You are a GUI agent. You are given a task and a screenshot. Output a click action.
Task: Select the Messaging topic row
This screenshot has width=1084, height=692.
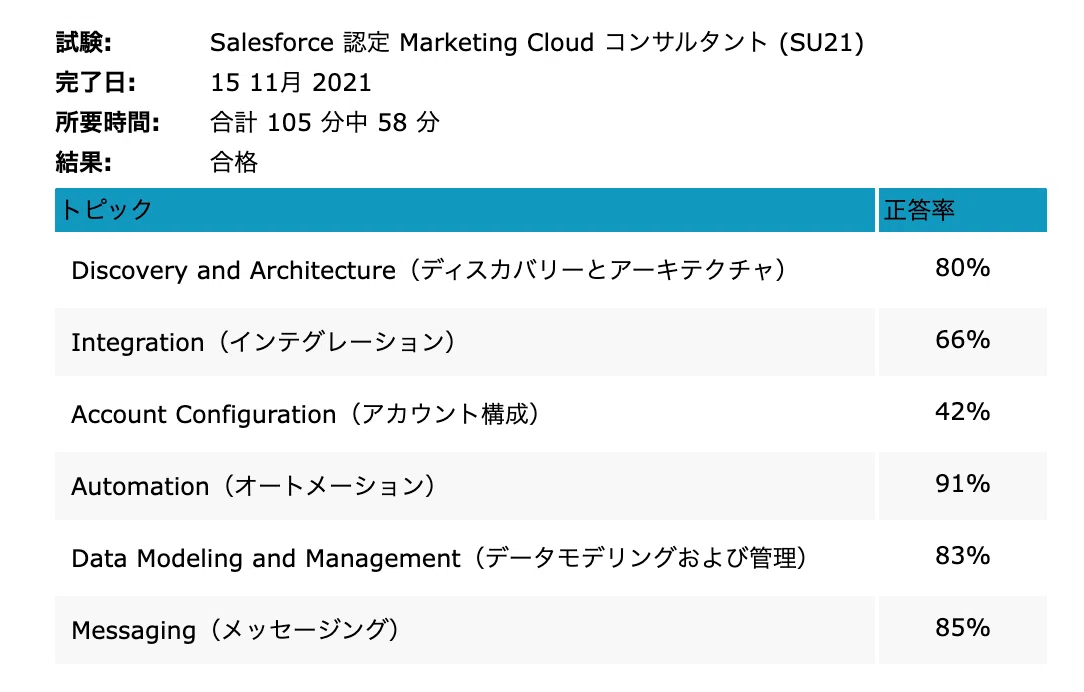click(550, 630)
